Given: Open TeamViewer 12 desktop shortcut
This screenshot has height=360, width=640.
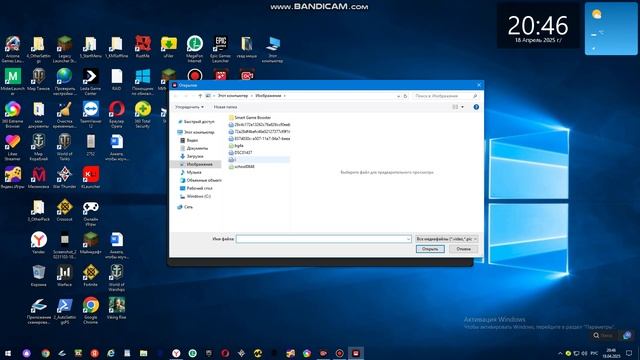Looking at the screenshot, I should point(91,115).
